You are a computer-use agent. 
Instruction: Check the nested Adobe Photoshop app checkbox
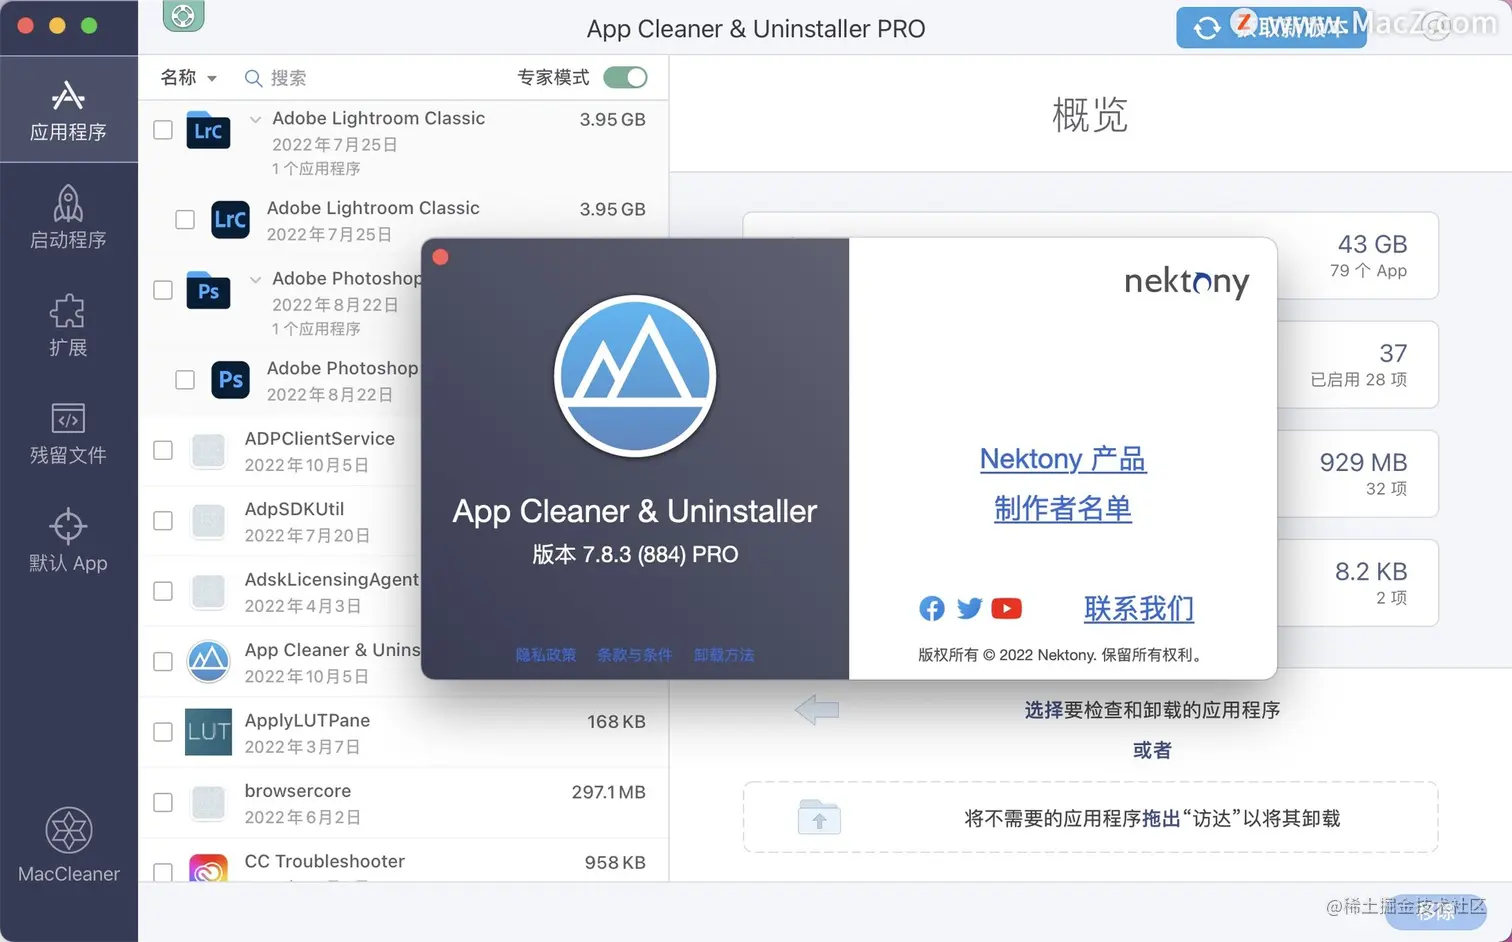click(x=185, y=379)
